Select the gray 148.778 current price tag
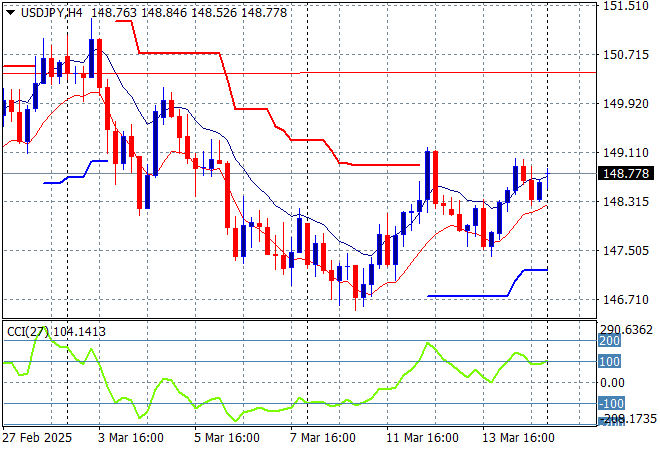Screen dimensions: 660x450 [627, 174]
